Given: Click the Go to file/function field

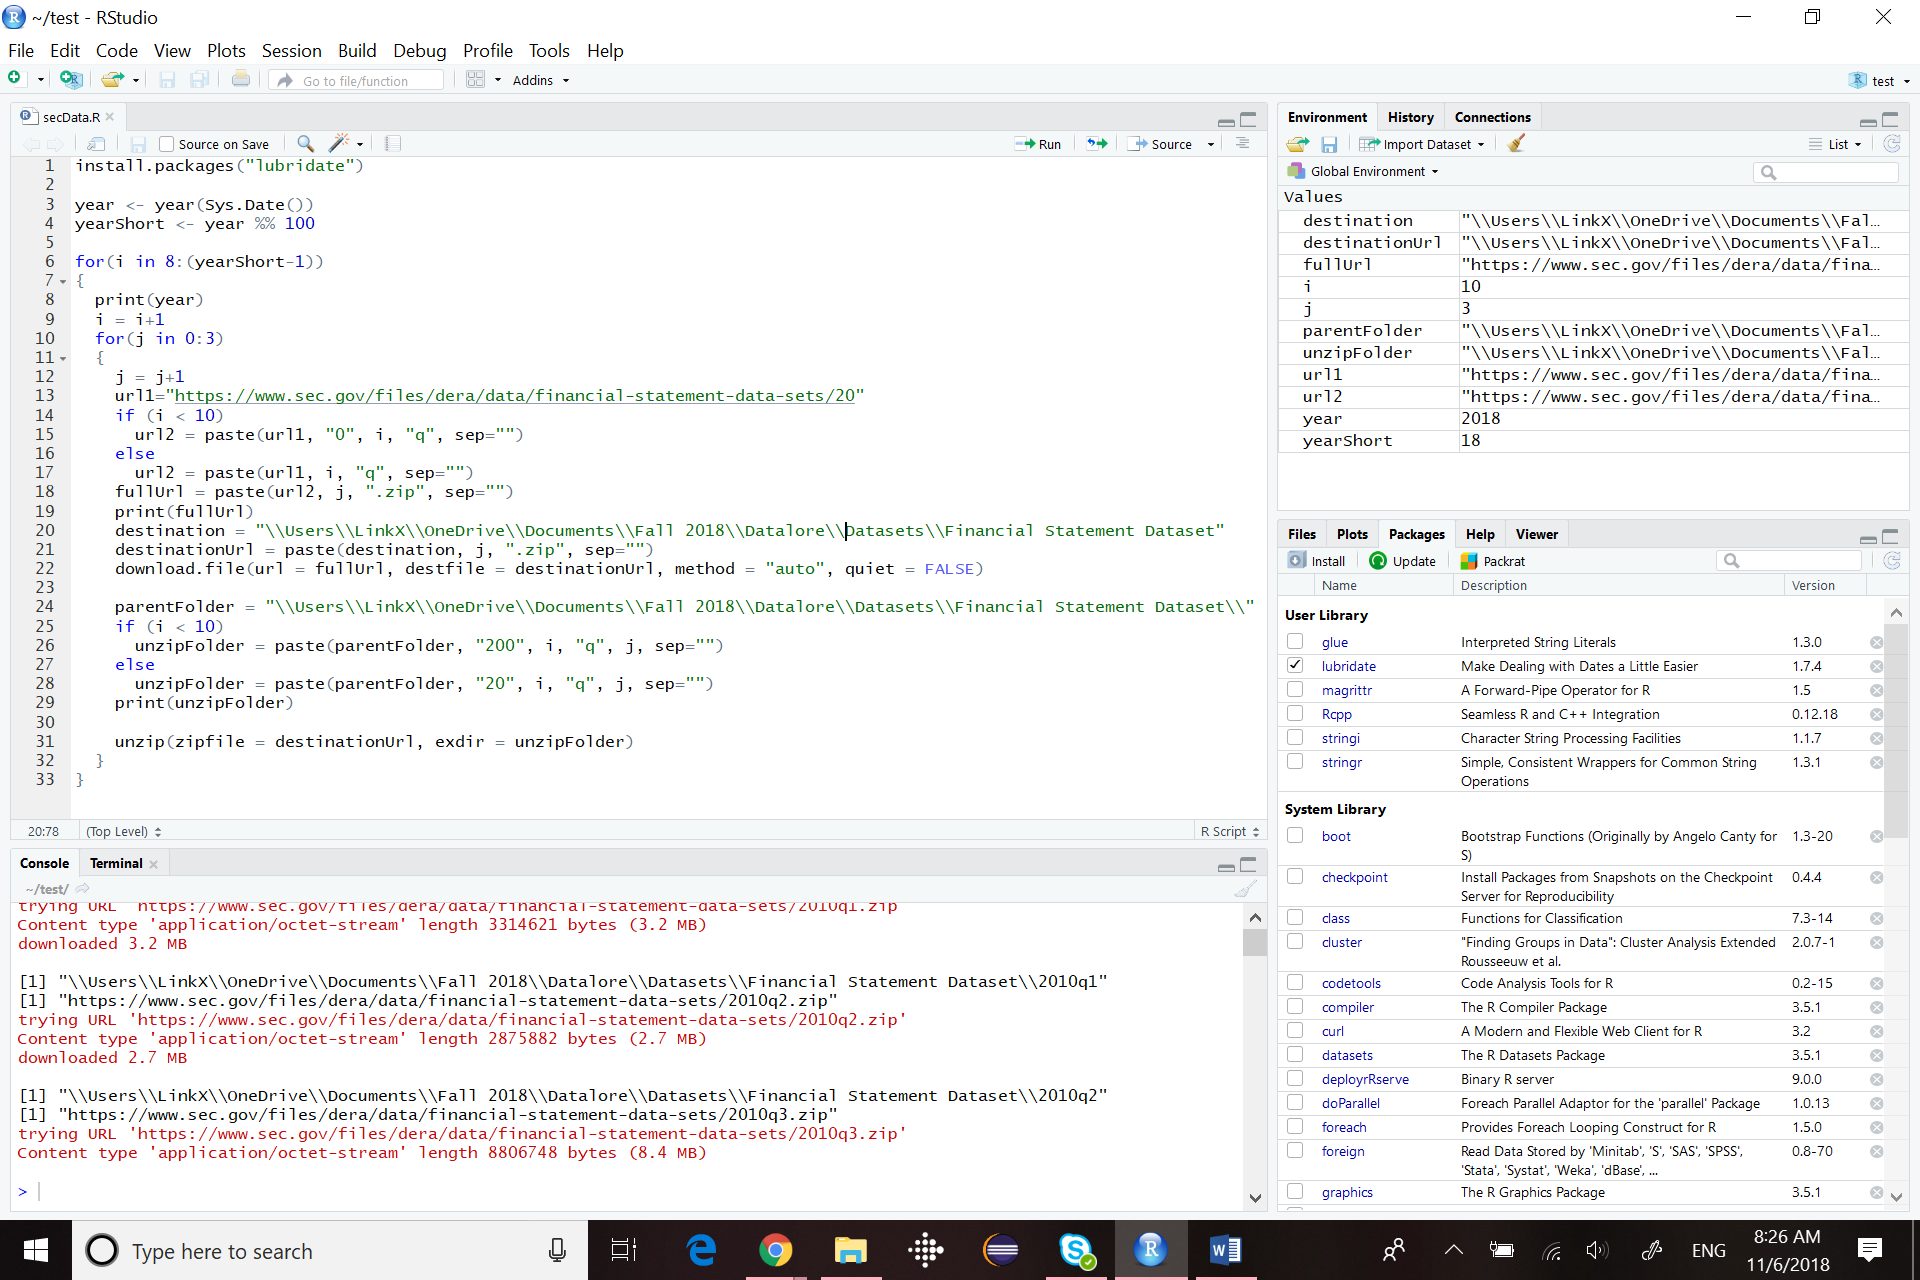Looking at the screenshot, I should pos(358,80).
